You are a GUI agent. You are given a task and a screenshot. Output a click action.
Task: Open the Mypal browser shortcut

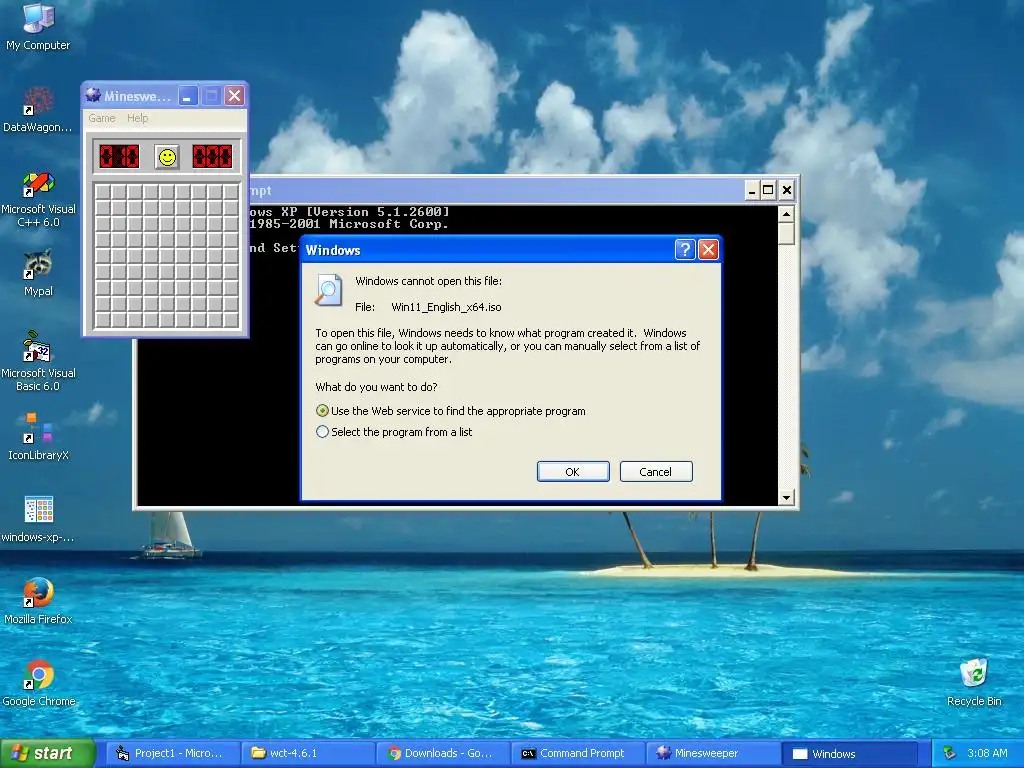[38, 273]
